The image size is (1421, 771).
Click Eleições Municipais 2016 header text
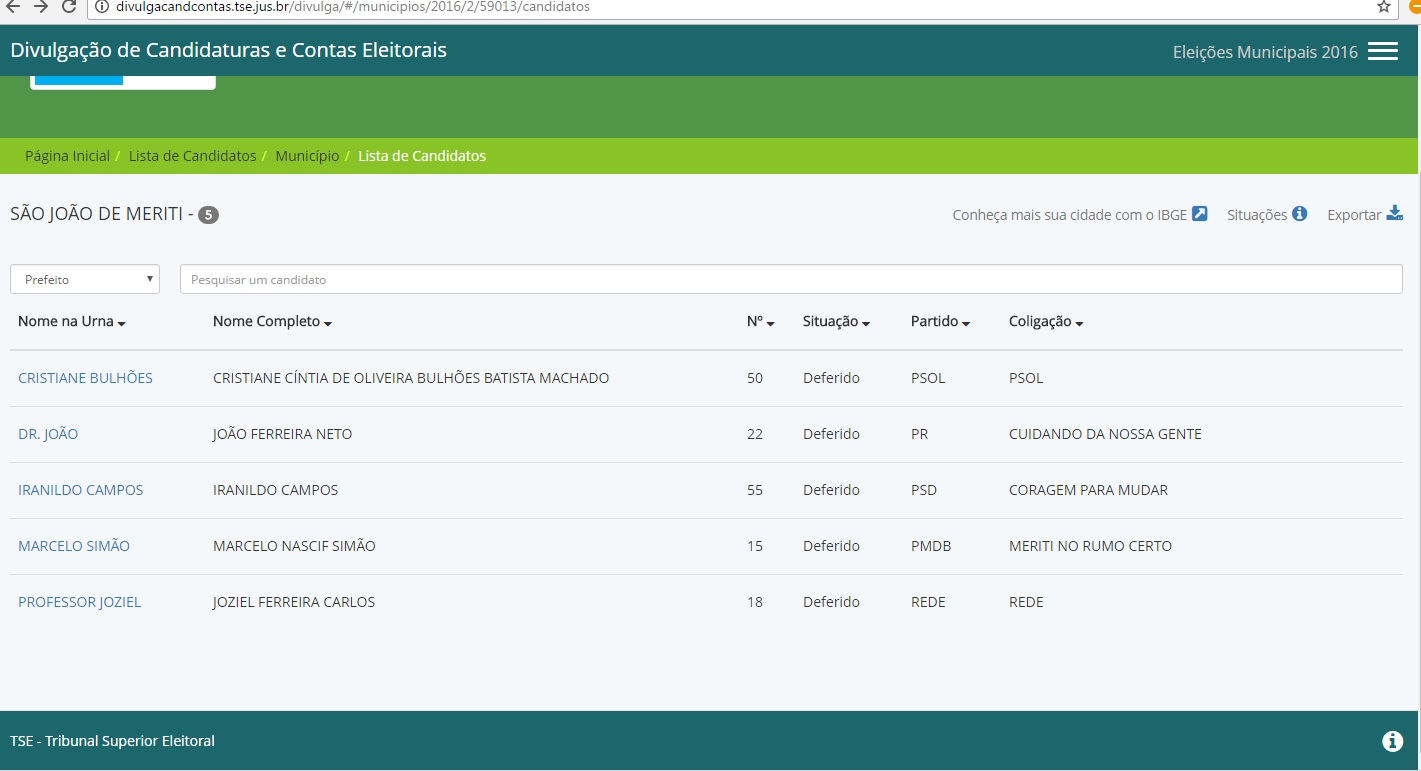coord(1265,52)
